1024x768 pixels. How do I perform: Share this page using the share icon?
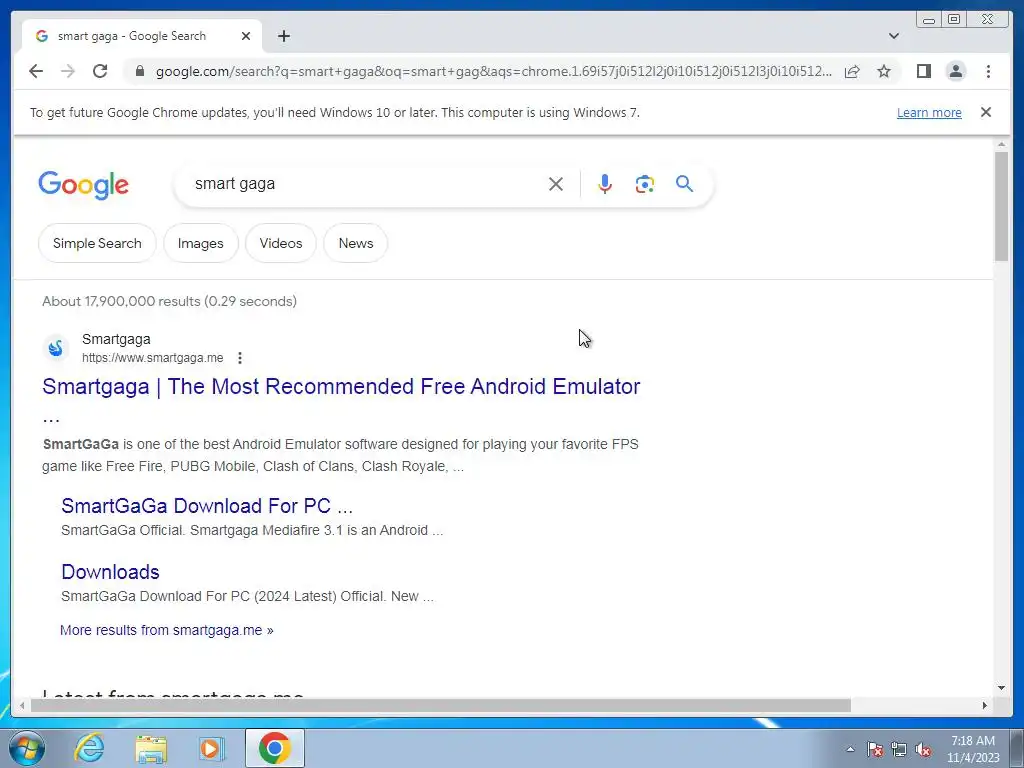point(852,71)
